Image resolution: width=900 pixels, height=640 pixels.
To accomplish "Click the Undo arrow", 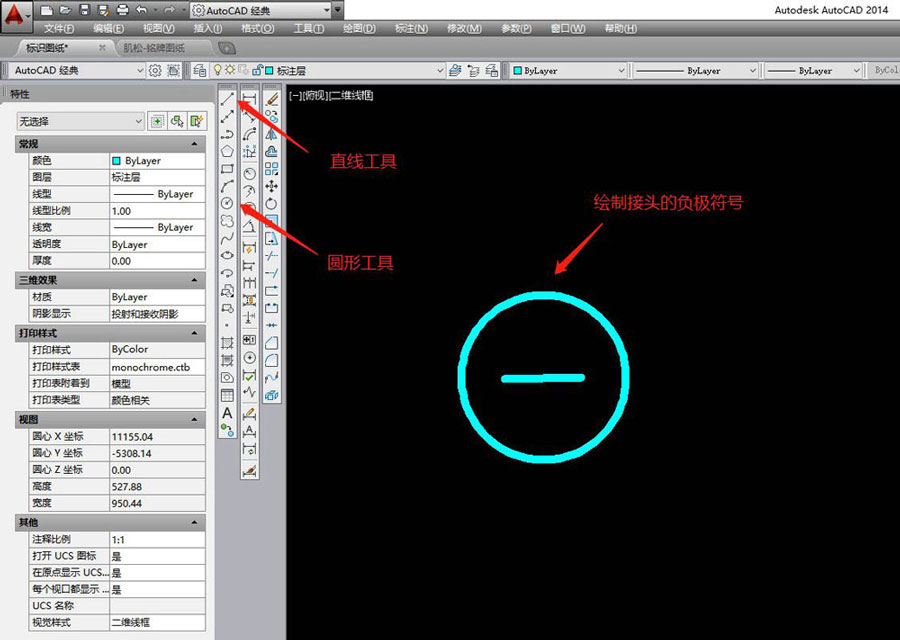I will click(142, 10).
